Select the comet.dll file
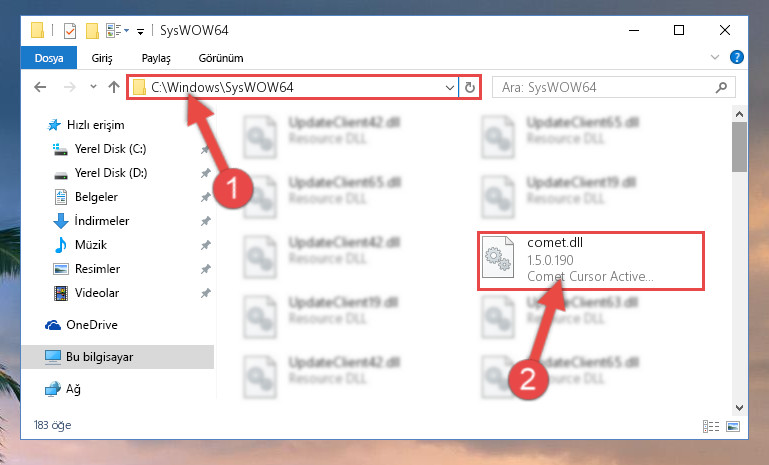 pyautogui.click(x=590, y=260)
